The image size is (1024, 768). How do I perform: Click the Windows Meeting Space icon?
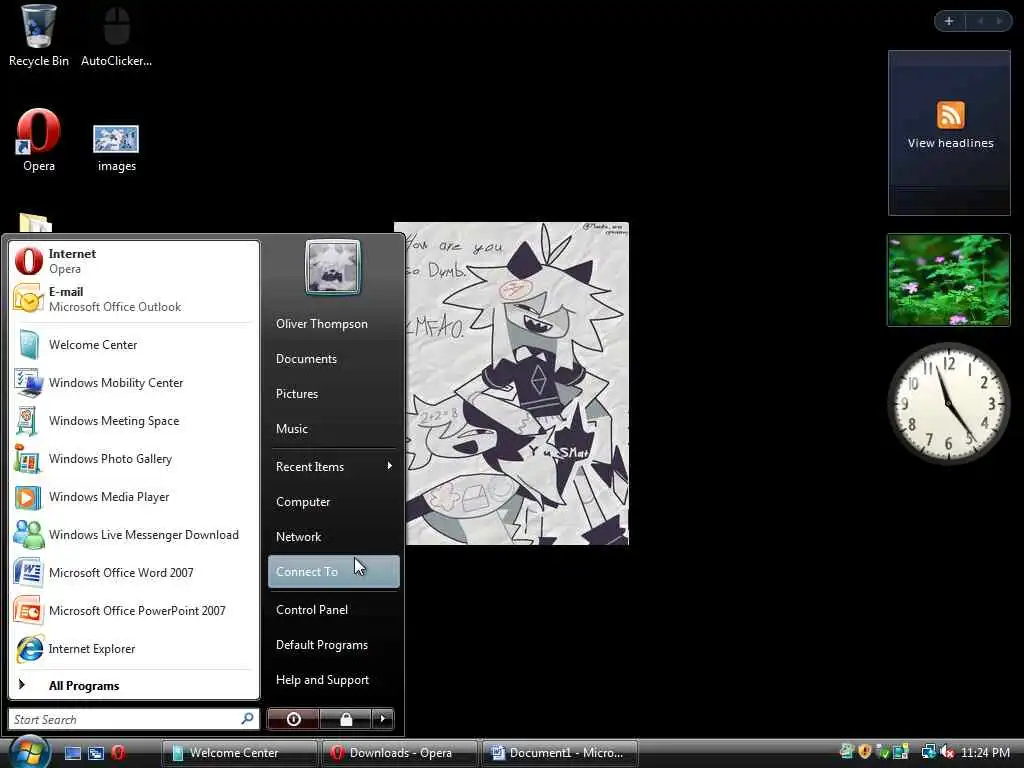(x=27, y=421)
